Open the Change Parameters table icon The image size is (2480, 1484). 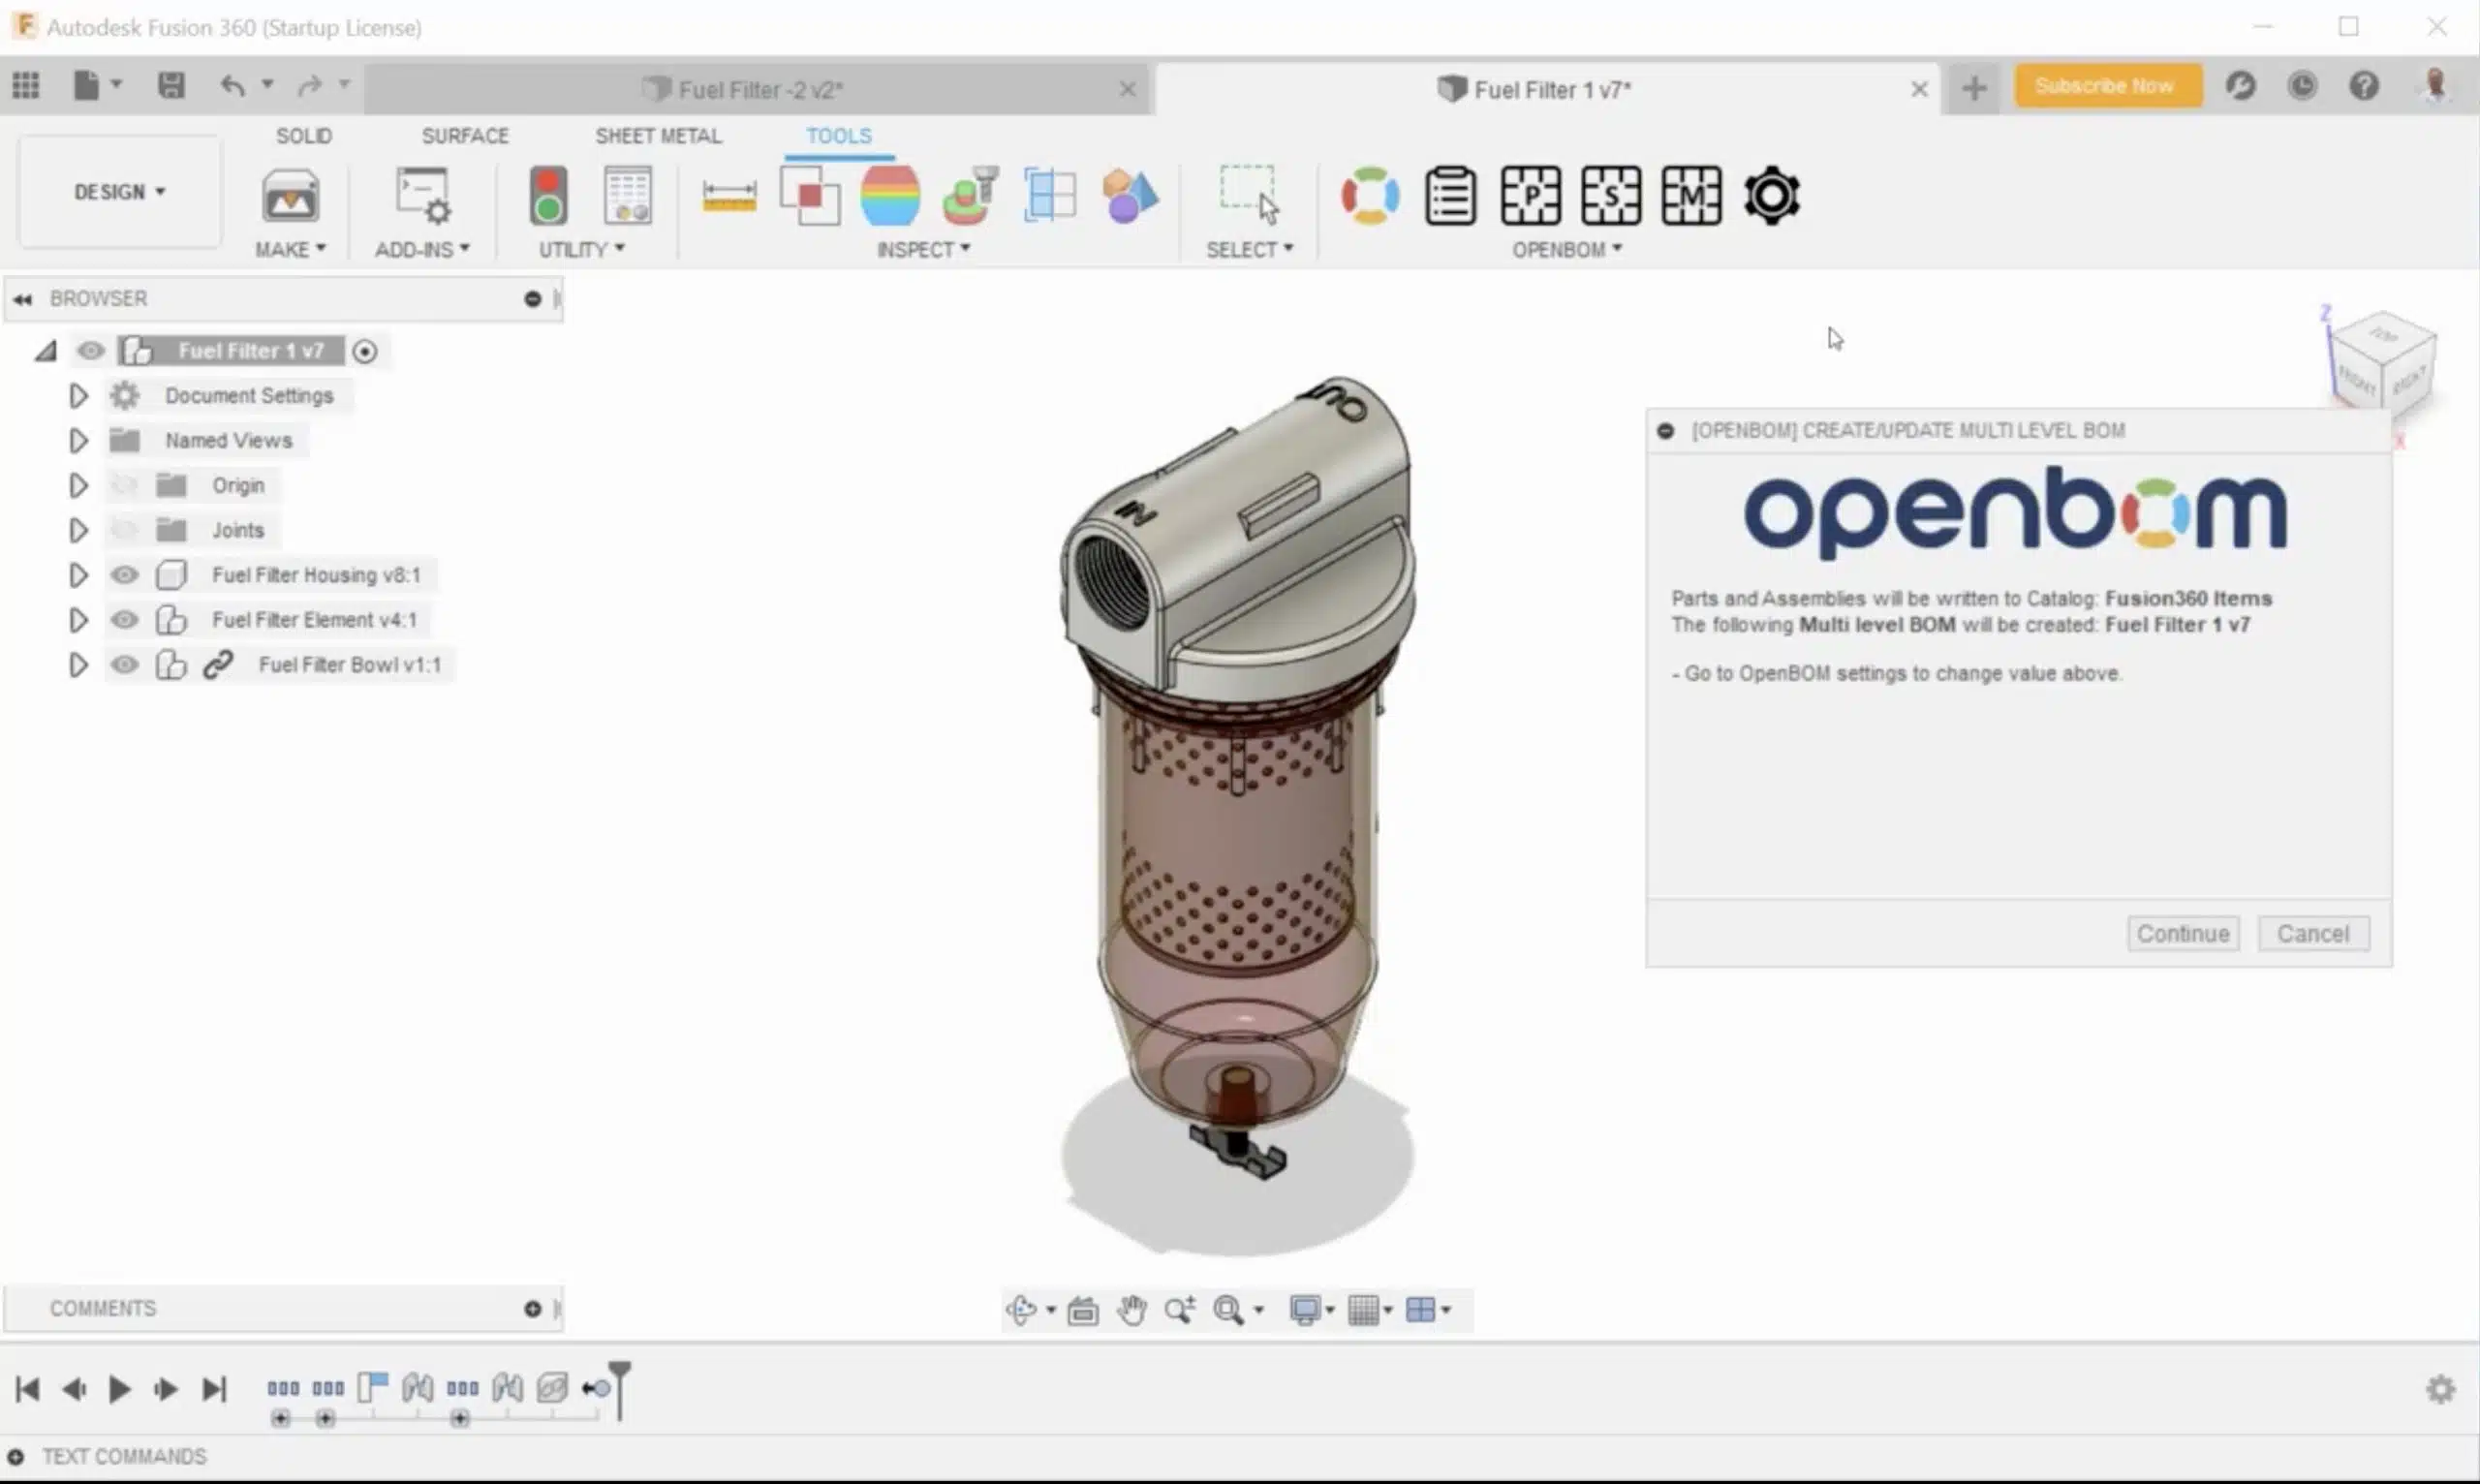[x=628, y=195]
